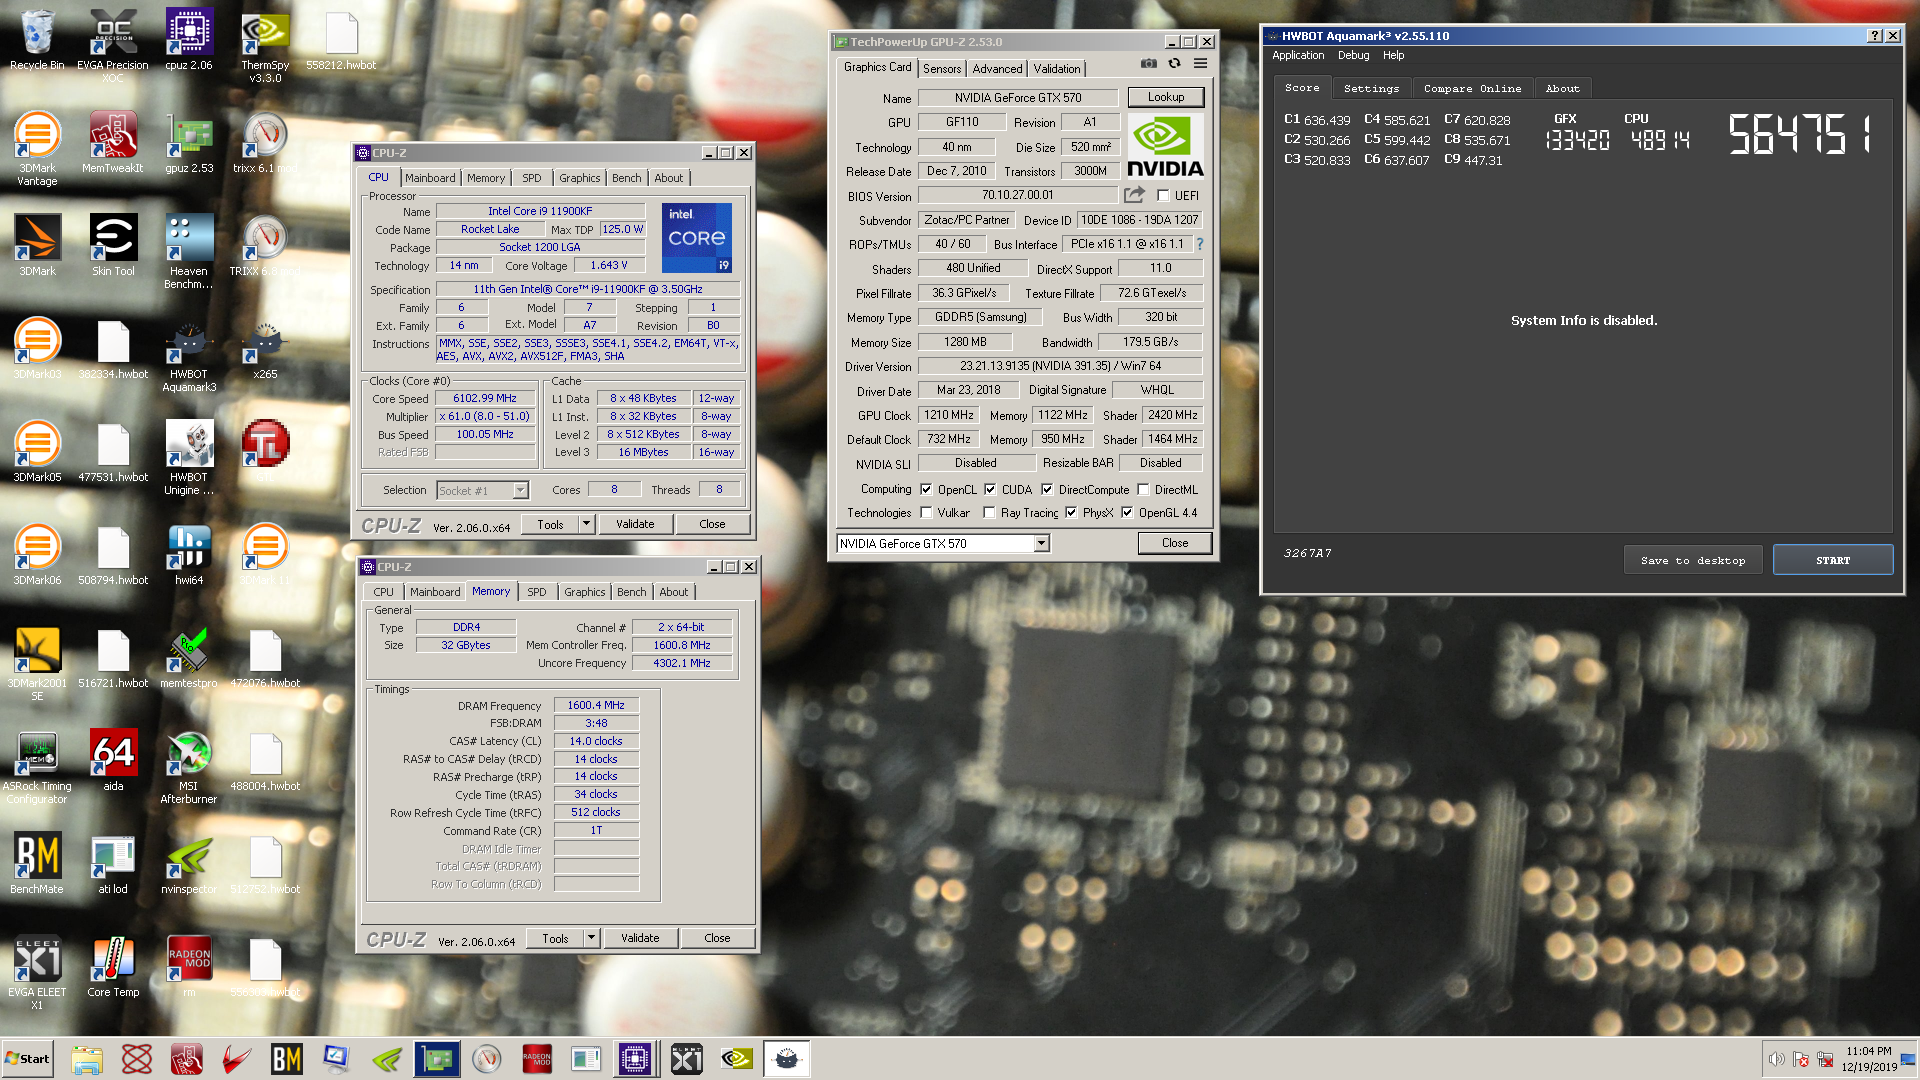The width and height of the screenshot is (1920, 1080).
Task: Toggle the Vulkan checkbox
Action: pos(926,513)
